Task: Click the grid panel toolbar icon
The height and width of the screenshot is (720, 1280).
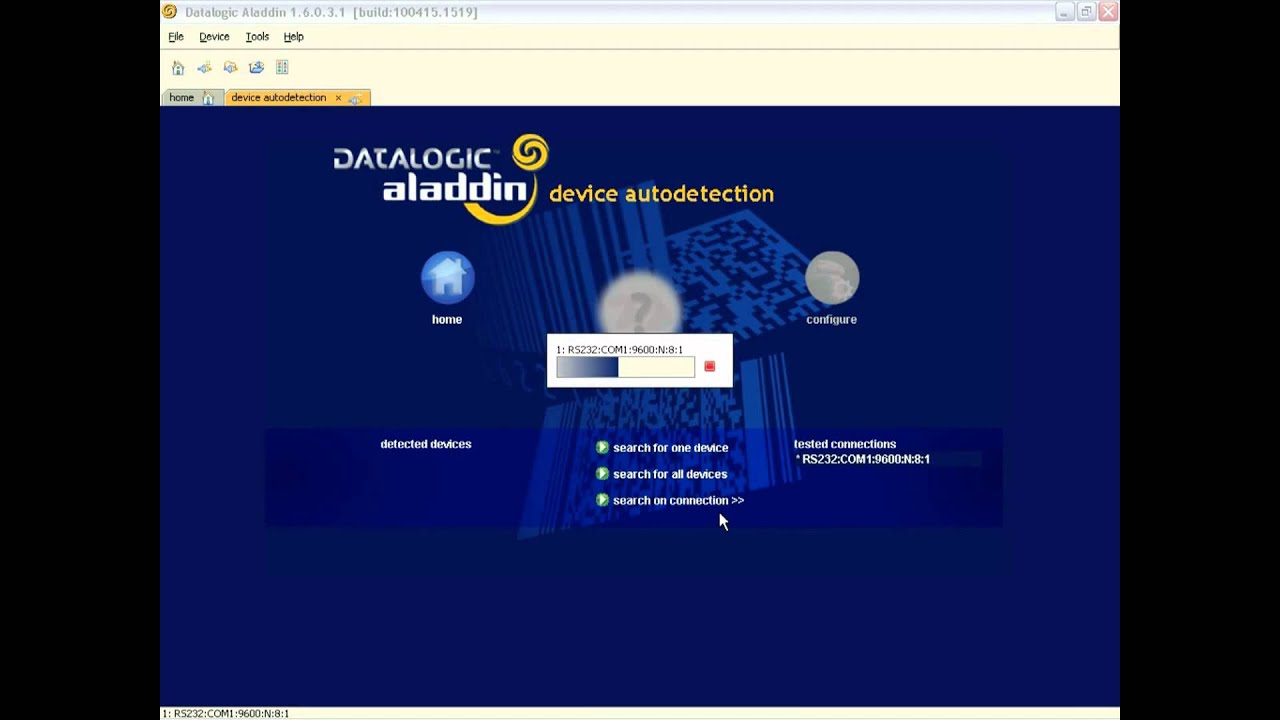Action: pyautogui.click(x=282, y=68)
